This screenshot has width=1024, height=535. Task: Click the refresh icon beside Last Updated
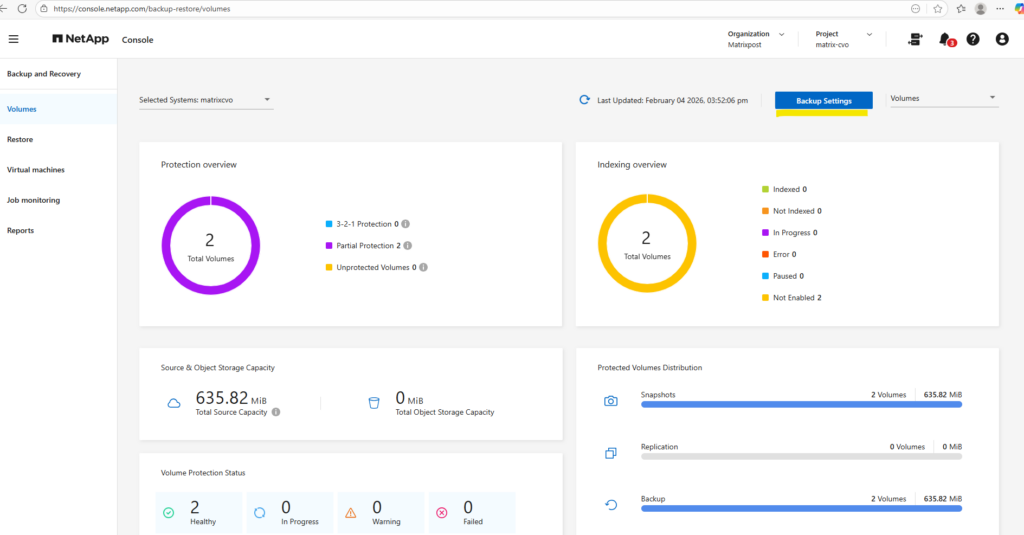(584, 100)
